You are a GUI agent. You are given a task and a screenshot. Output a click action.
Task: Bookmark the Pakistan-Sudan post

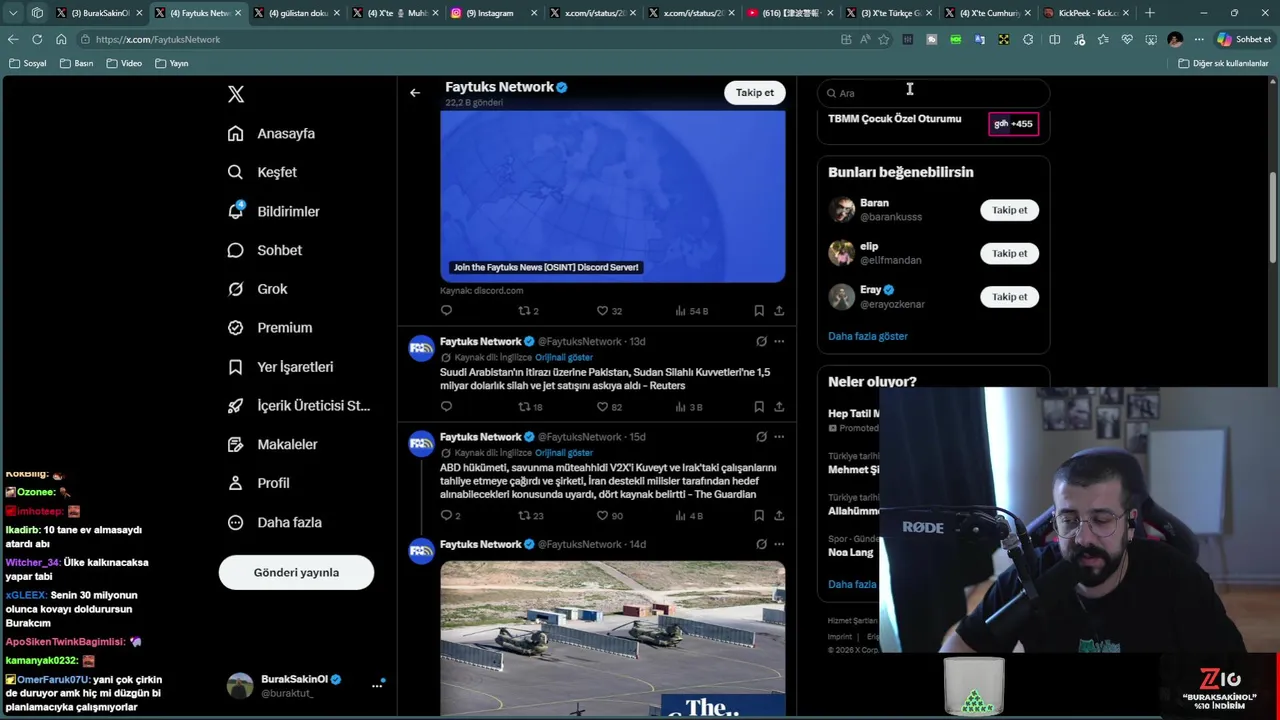coord(759,407)
